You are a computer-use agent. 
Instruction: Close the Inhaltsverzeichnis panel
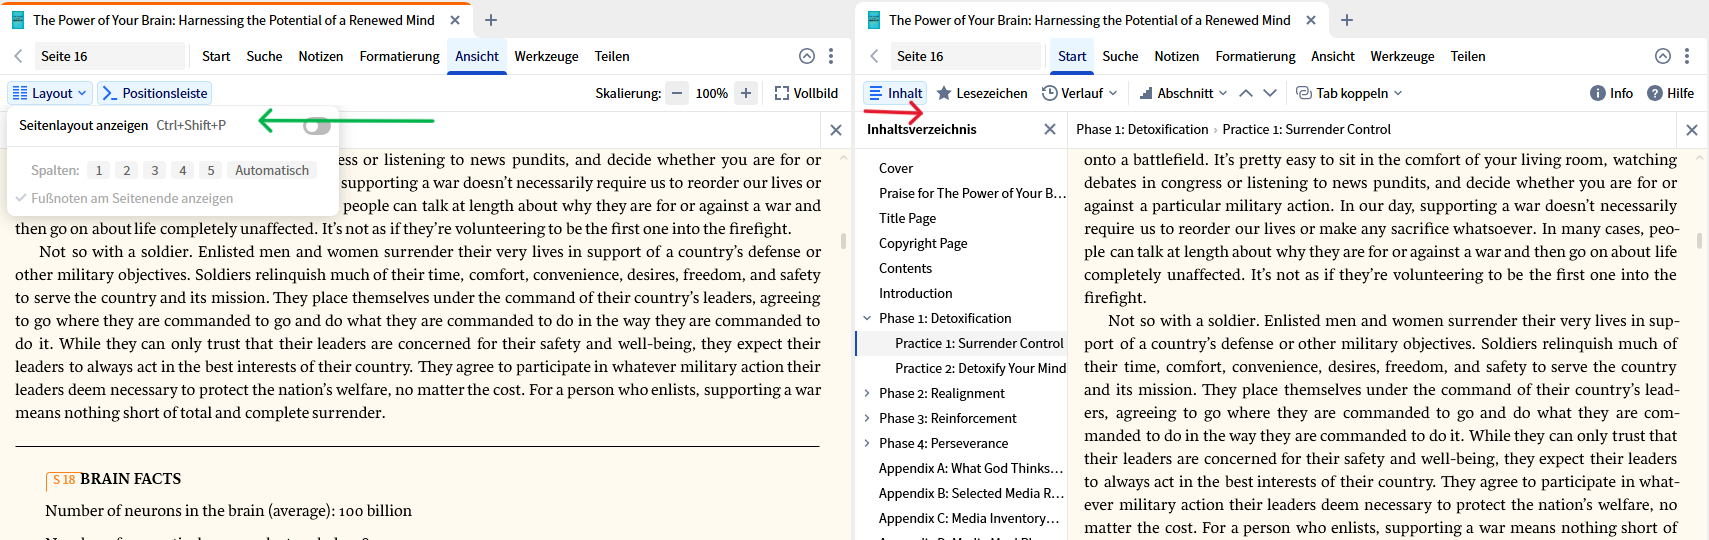1050,129
